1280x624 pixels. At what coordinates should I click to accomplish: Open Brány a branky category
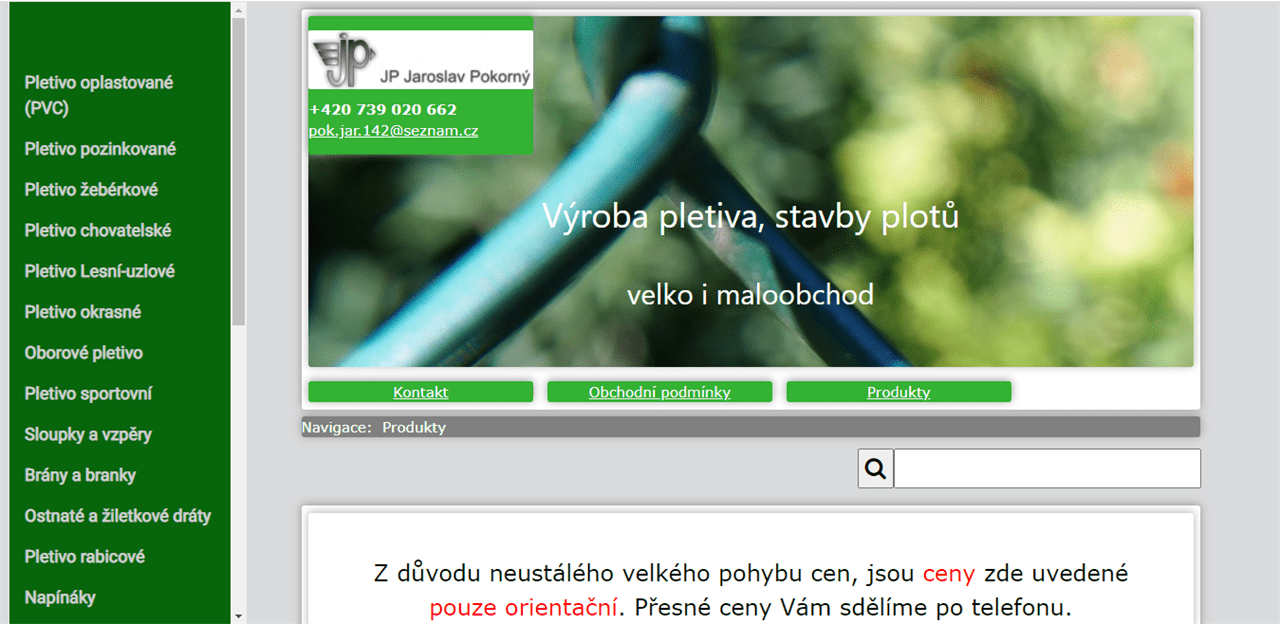pos(80,476)
